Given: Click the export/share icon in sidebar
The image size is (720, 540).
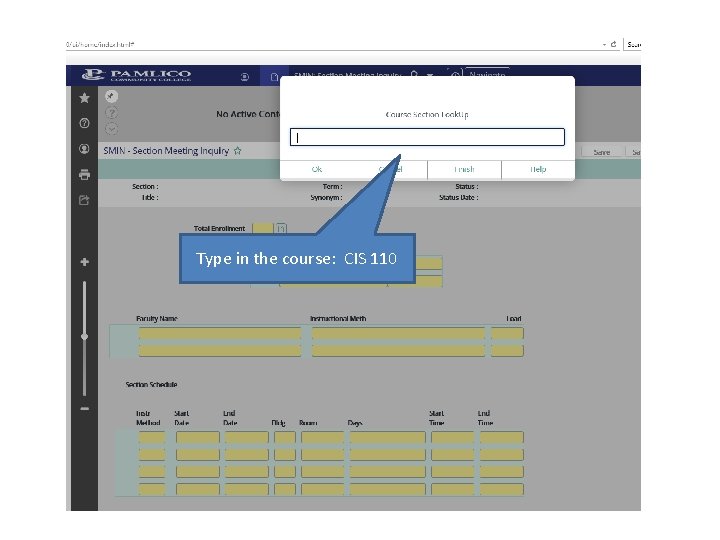Looking at the screenshot, I should [84, 200].
